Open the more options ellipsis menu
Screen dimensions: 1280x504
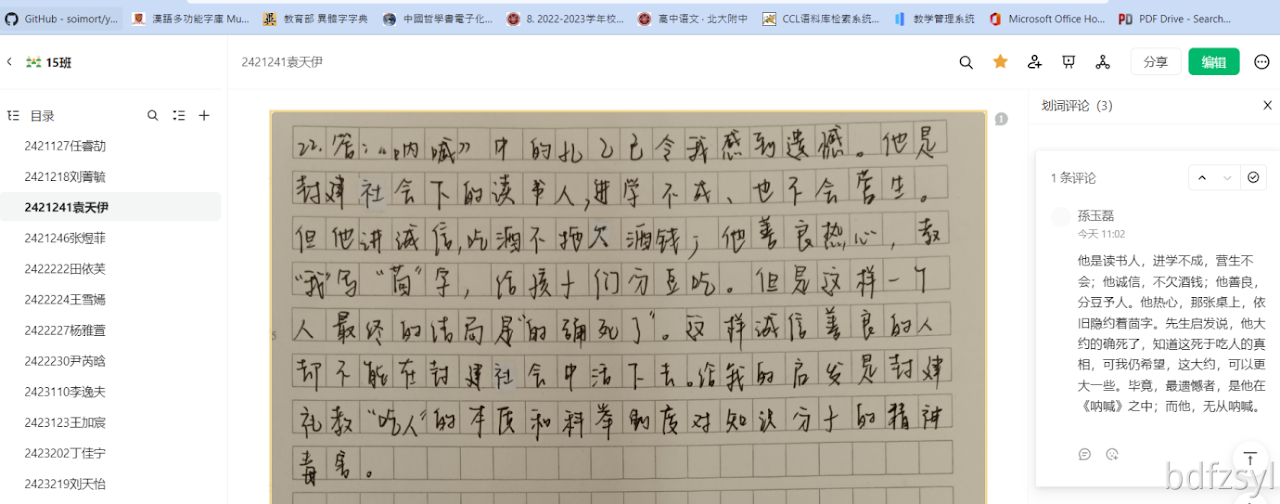[1261, 62]
